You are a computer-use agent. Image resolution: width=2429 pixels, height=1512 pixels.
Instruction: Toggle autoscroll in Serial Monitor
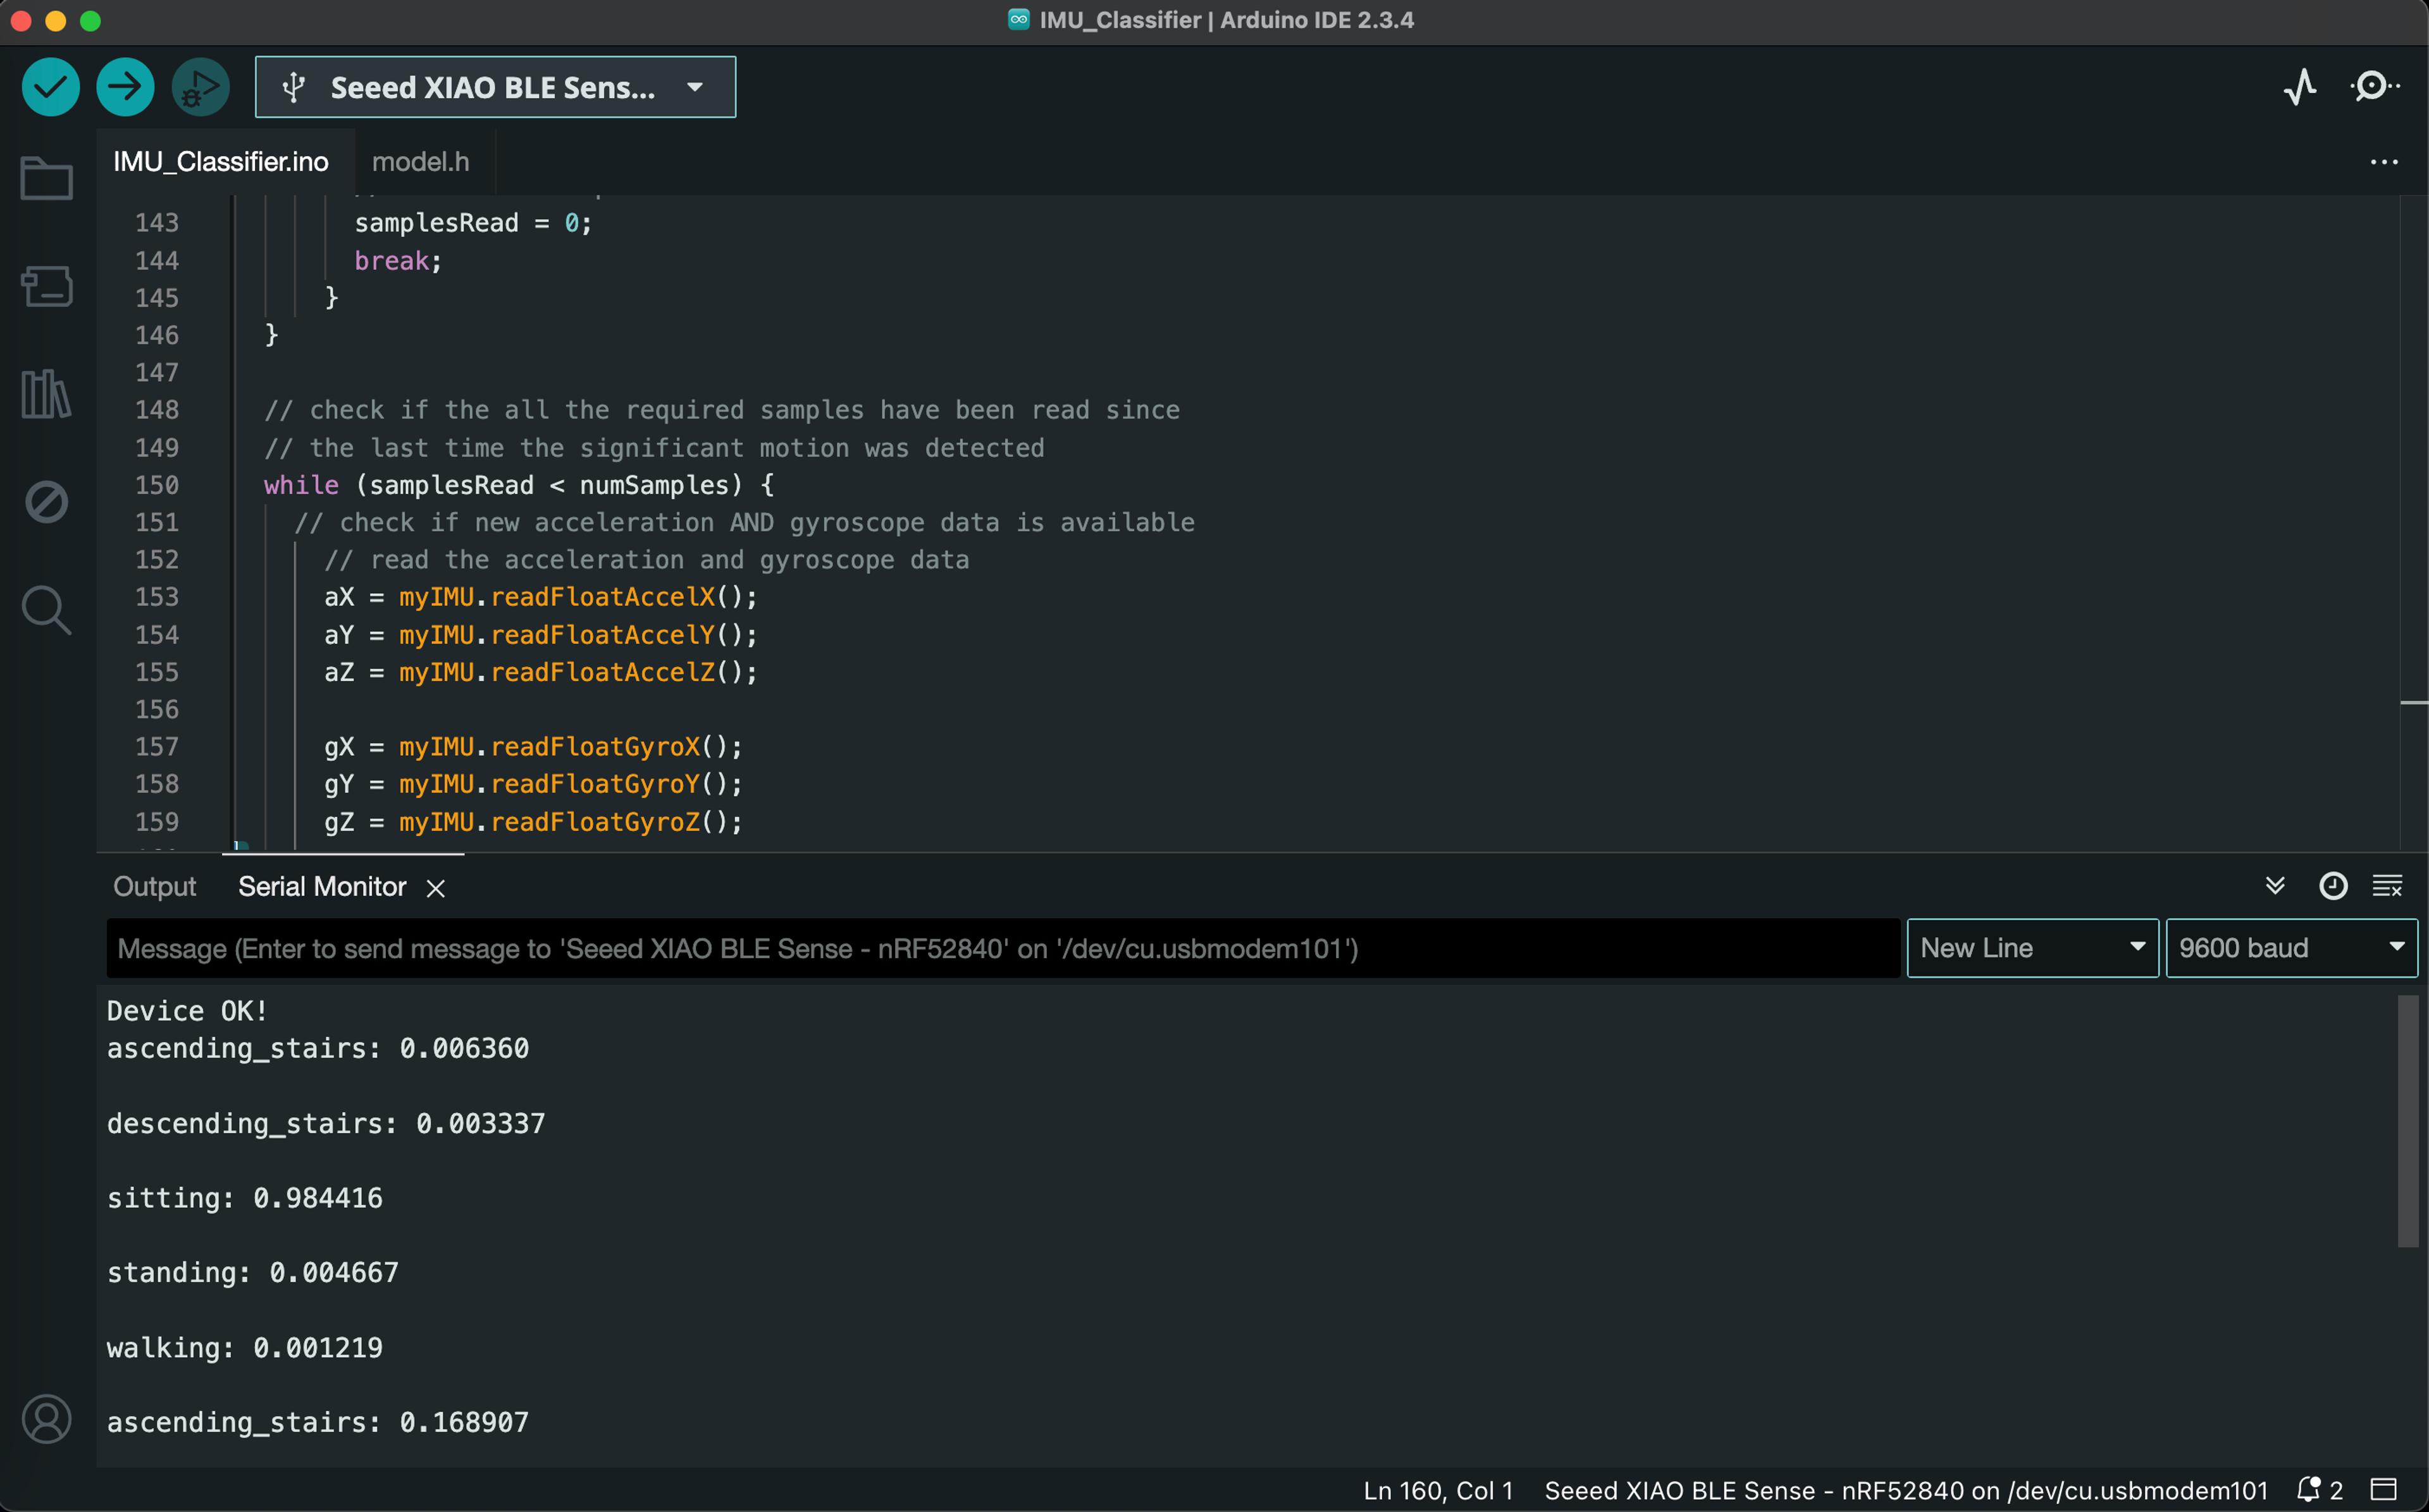coord(2275,886)
